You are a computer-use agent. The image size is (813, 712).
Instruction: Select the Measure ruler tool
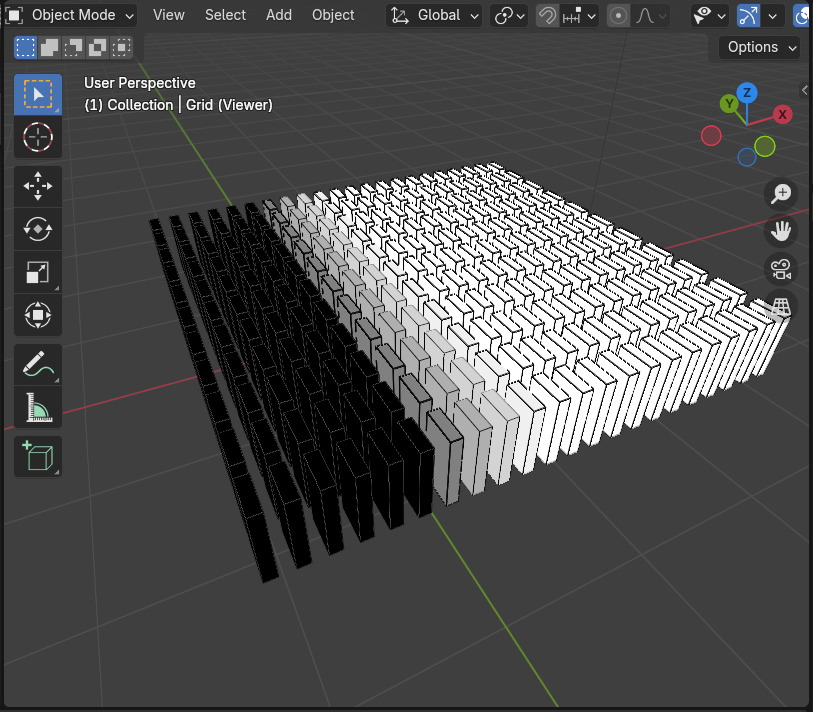pyautogui.click(x=38, y=407)
